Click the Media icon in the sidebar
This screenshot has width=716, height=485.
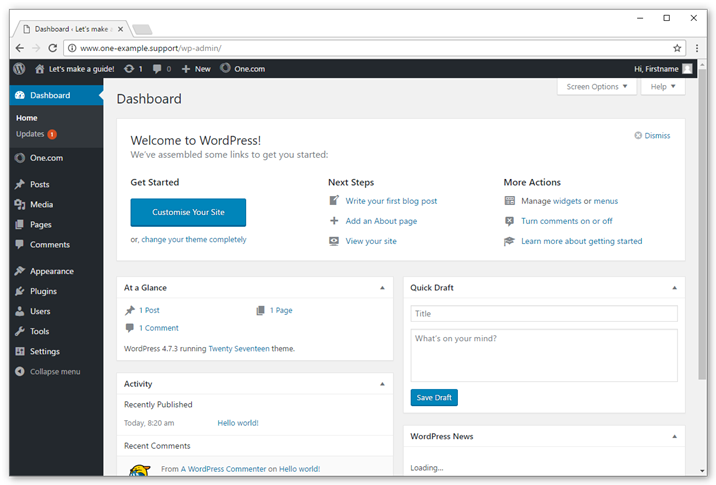pos(20,204)
